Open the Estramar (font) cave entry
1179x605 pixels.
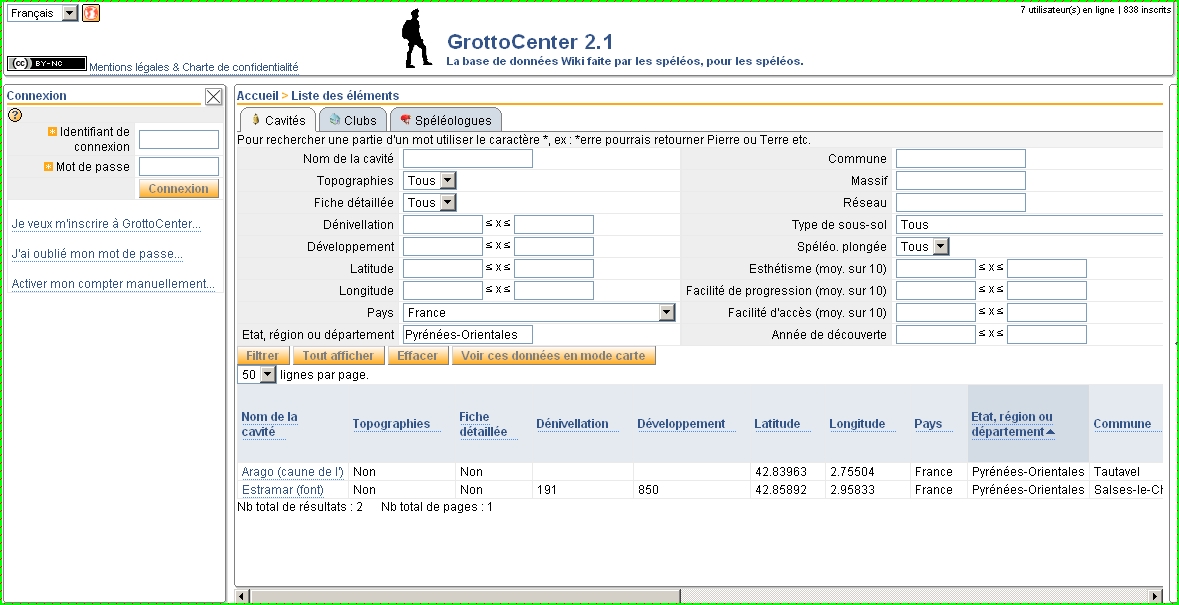point(283,490)
